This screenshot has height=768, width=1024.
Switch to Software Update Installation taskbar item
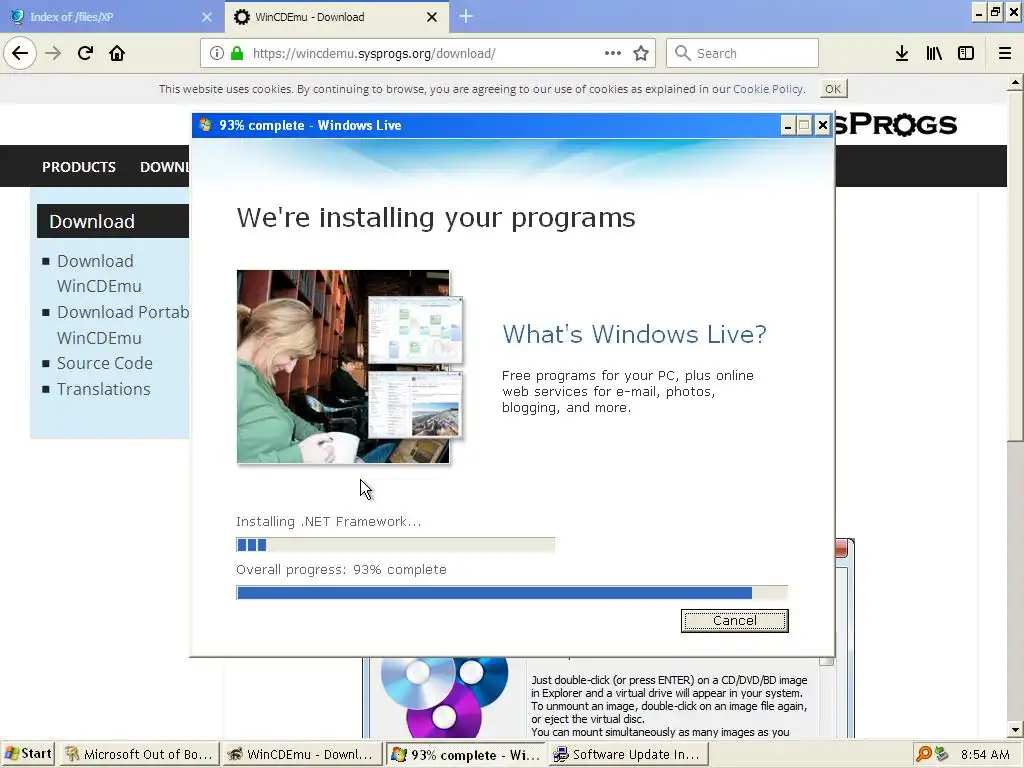point(627,754)
